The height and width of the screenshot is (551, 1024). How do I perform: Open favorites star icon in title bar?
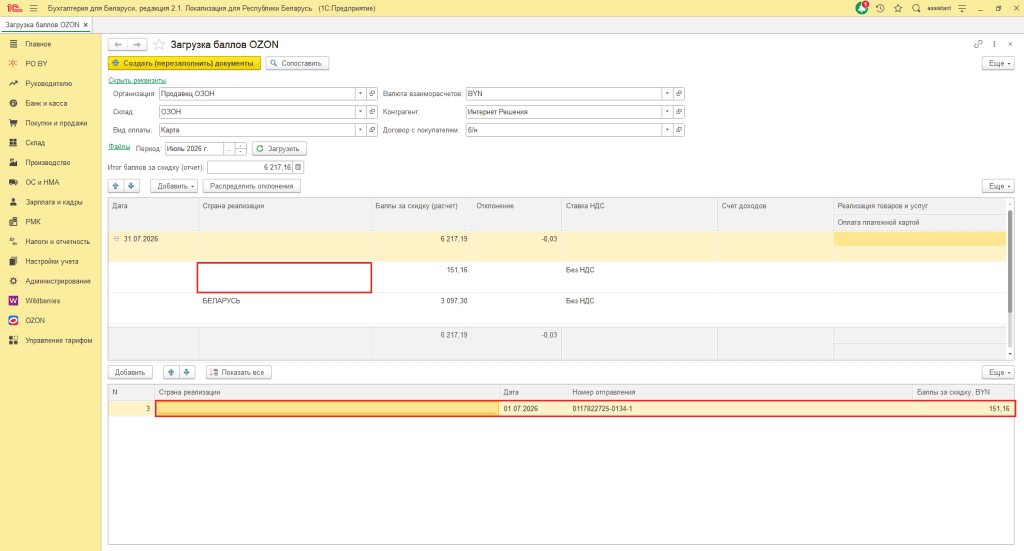898,8
